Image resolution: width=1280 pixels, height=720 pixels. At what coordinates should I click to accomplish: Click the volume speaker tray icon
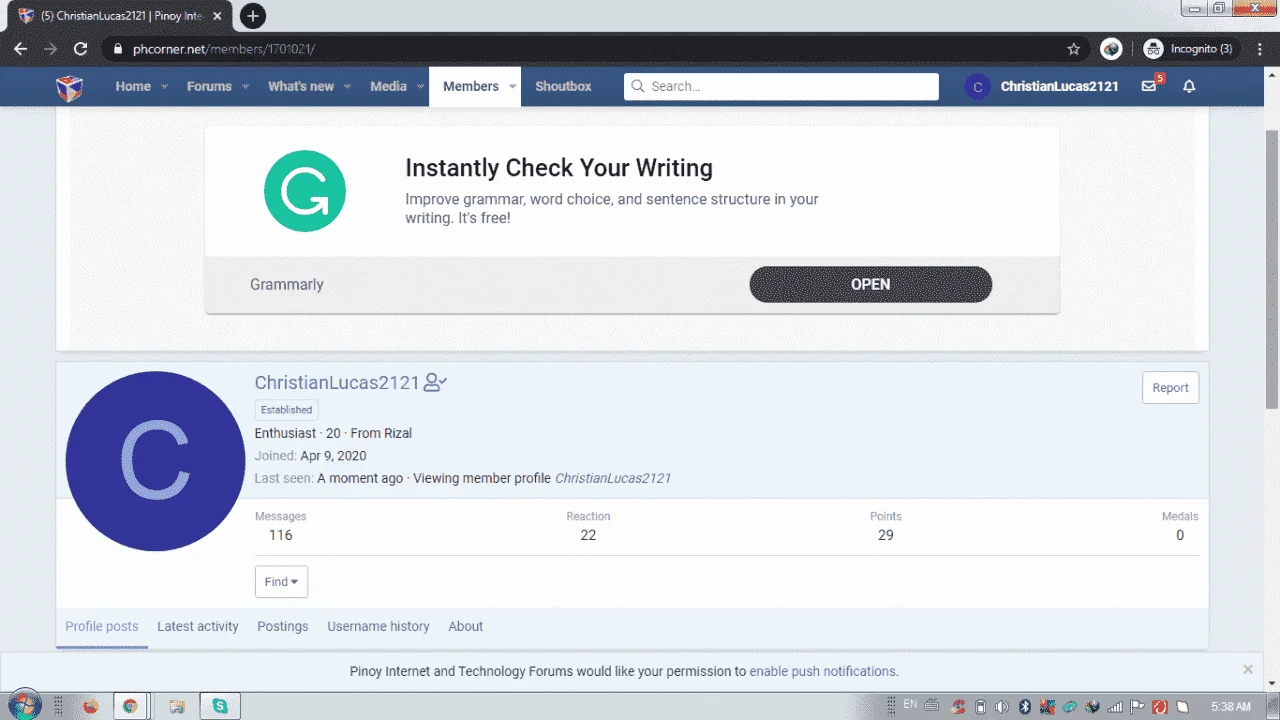(x=1002, y=706)
